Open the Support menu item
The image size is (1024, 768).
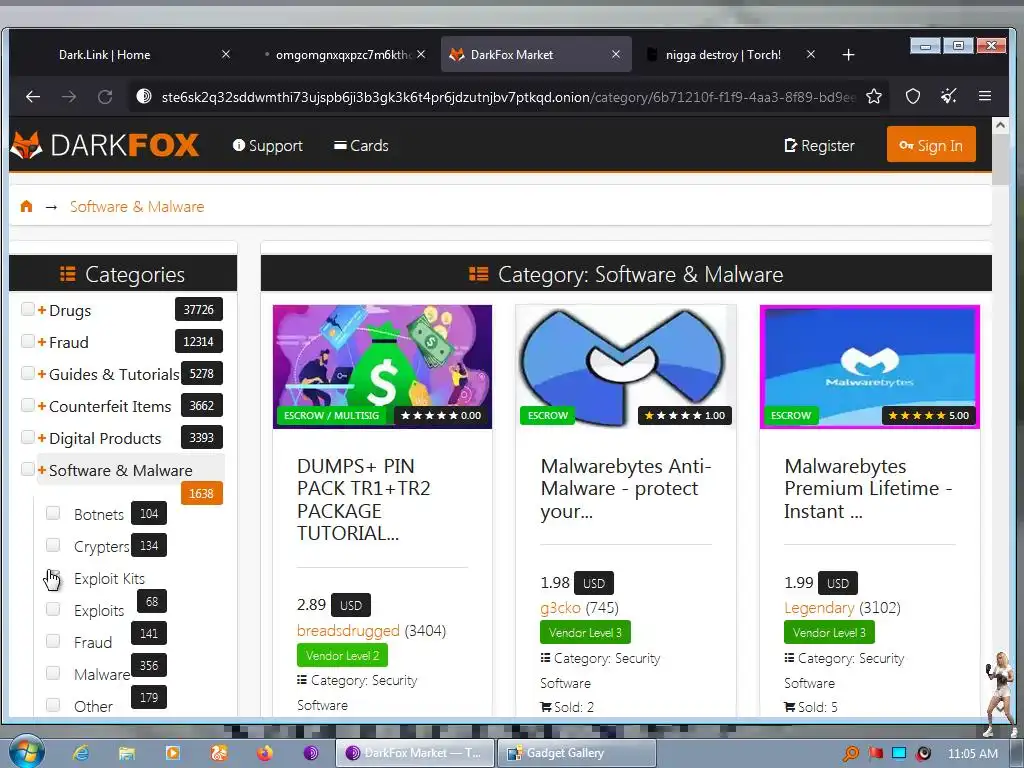[268, 146]
